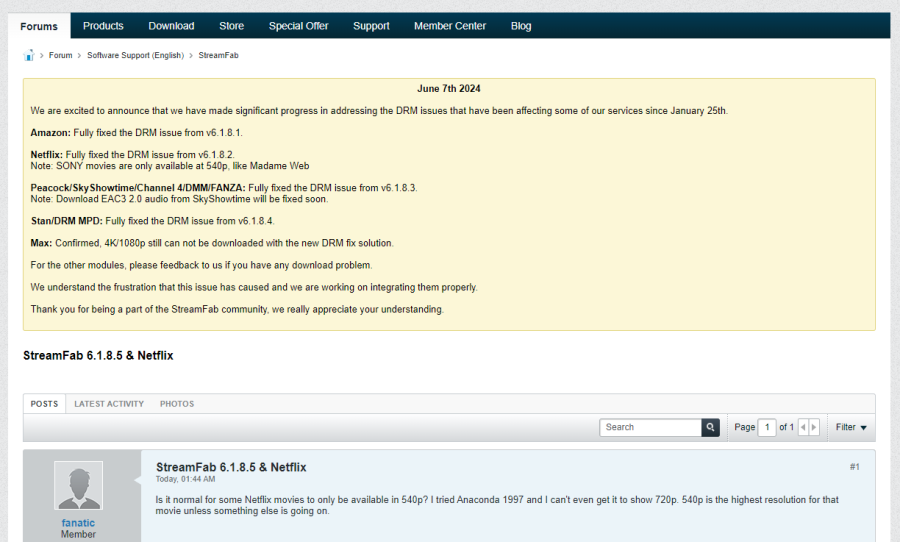Open the Download menu item
Viewport: 900px width, 542px height.
point(171,26)
